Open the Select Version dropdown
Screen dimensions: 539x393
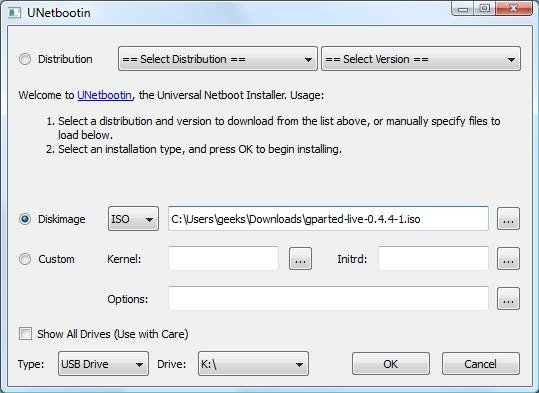pos(421,59)
